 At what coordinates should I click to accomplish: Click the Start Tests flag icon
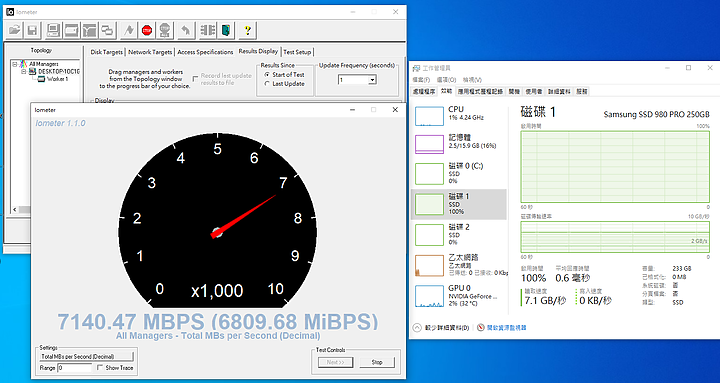[129, 30]
